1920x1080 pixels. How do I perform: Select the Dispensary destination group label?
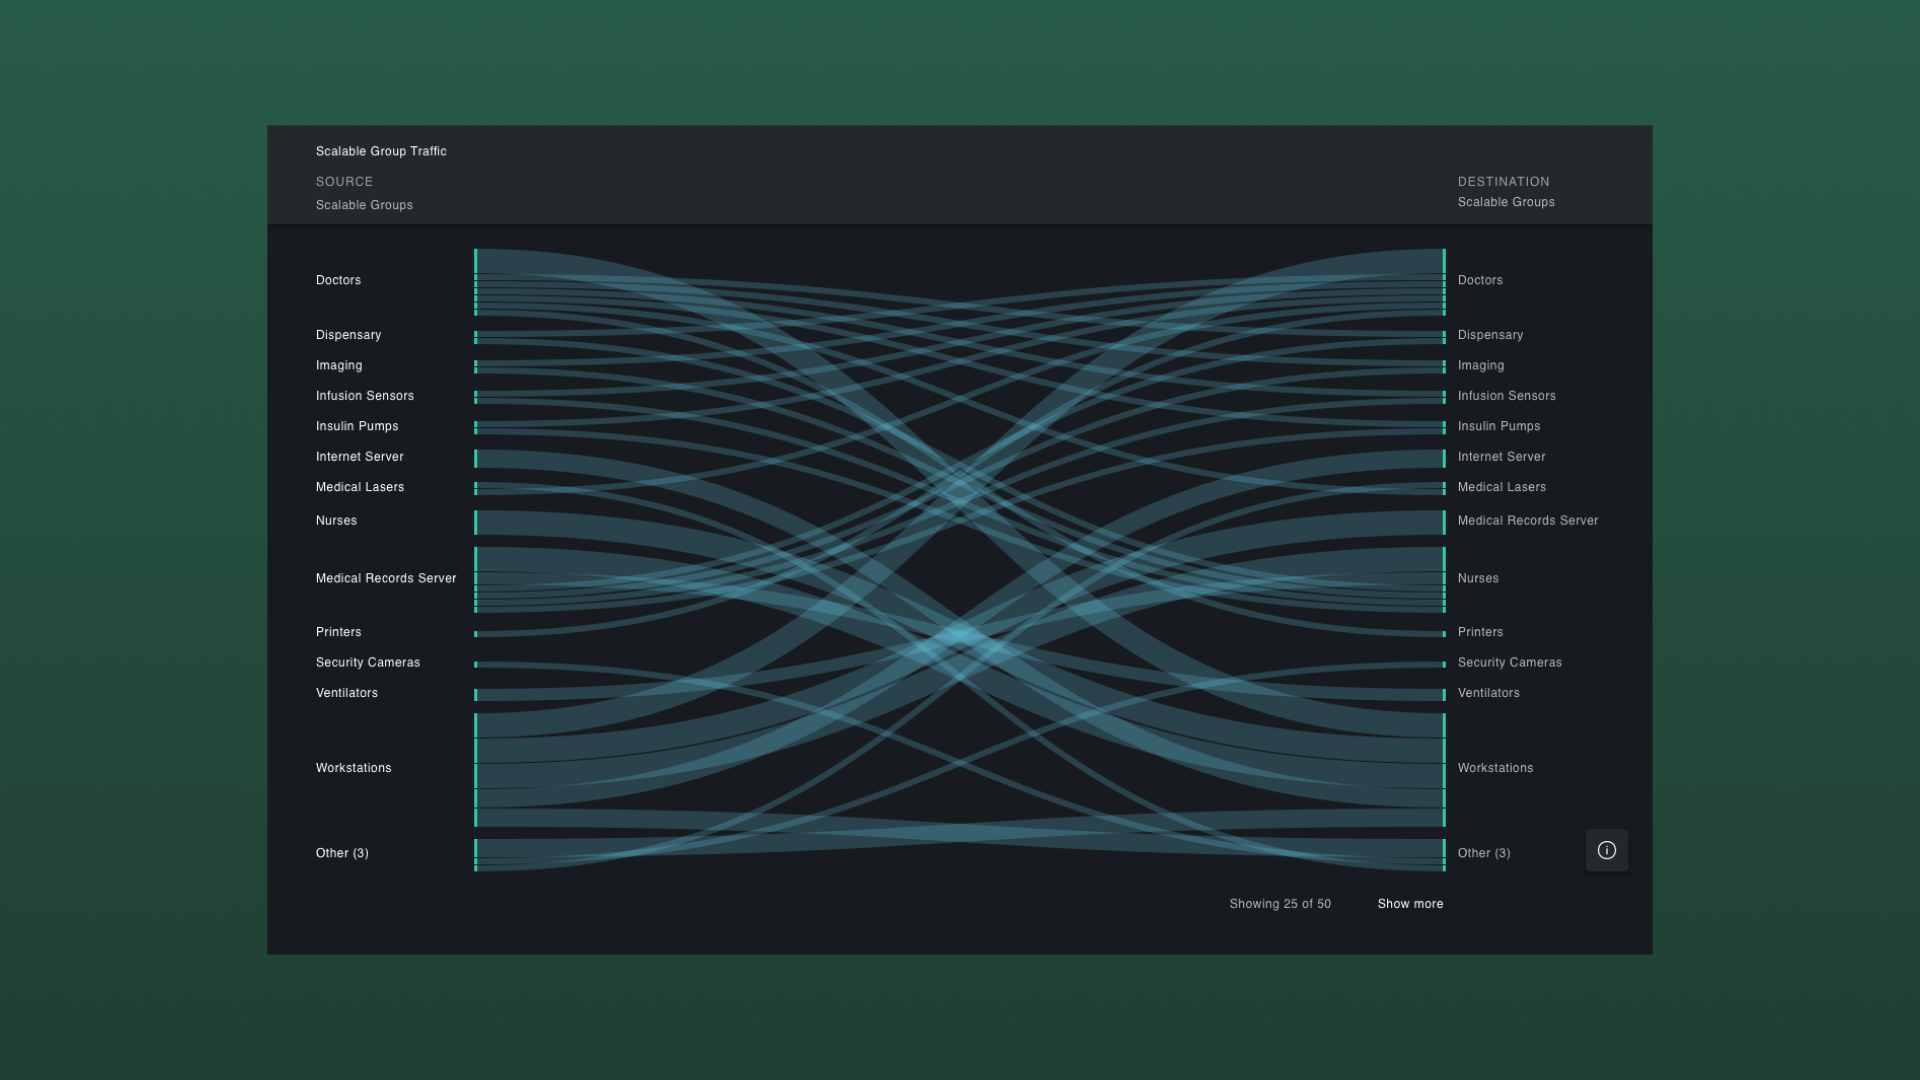tap(1490, 335)
